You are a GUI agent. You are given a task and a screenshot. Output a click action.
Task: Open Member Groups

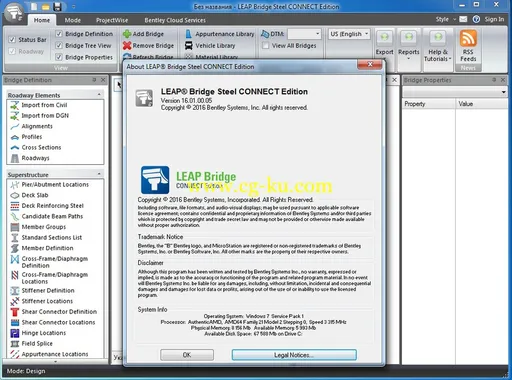[44, 227]
